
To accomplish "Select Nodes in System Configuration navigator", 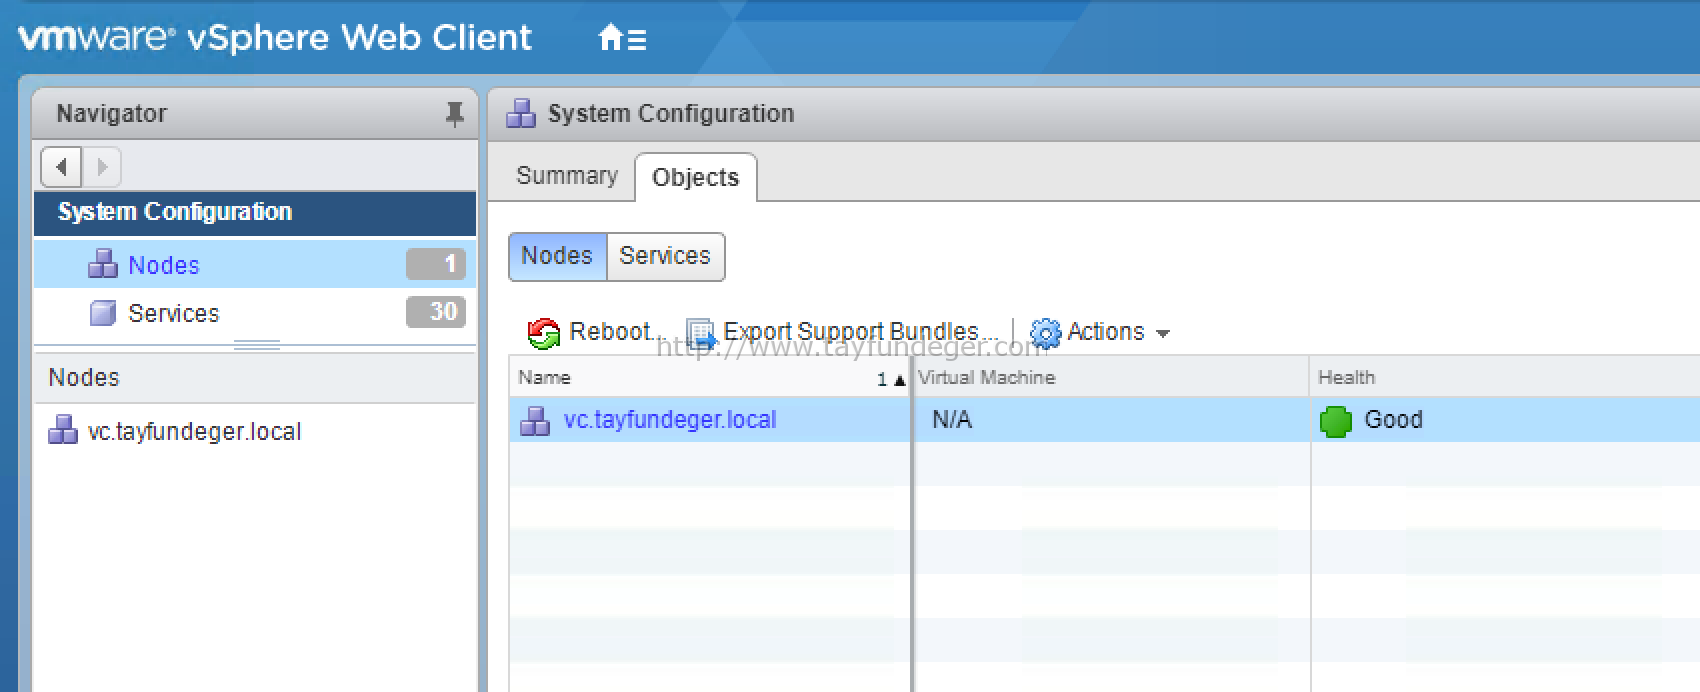I will coord(254,264).
